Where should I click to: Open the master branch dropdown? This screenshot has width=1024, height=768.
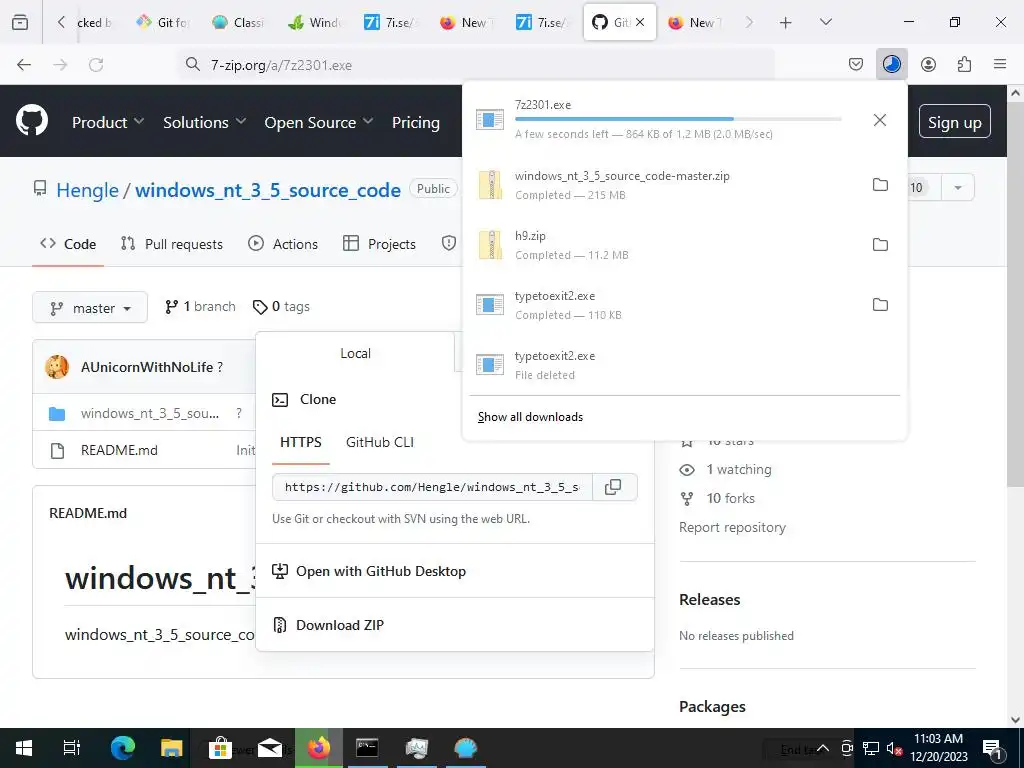90,308
